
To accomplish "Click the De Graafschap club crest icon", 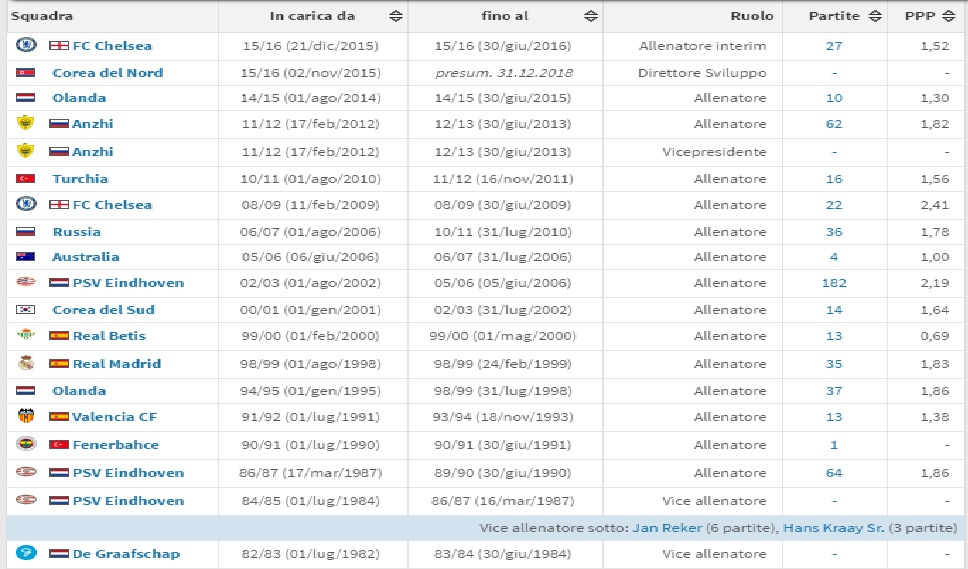I will click(26, 552).
